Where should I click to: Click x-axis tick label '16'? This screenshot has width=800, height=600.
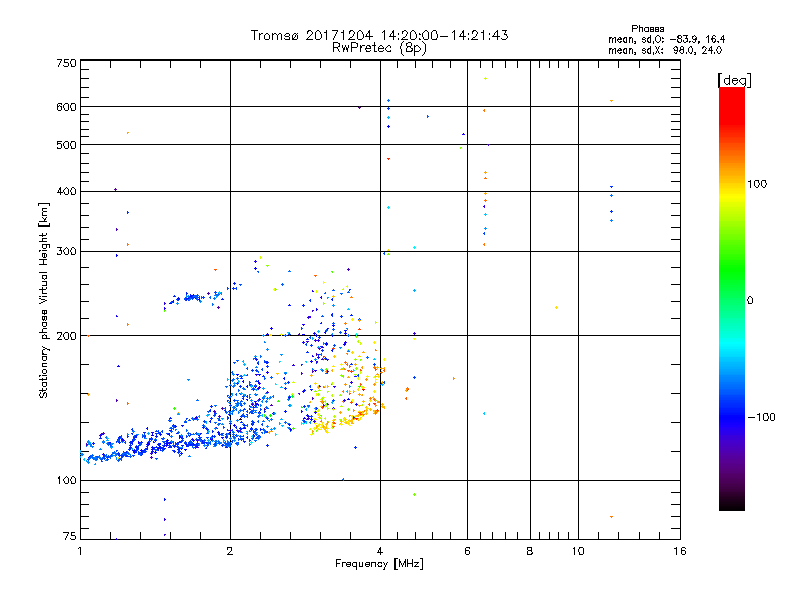[x=680, y=551]
